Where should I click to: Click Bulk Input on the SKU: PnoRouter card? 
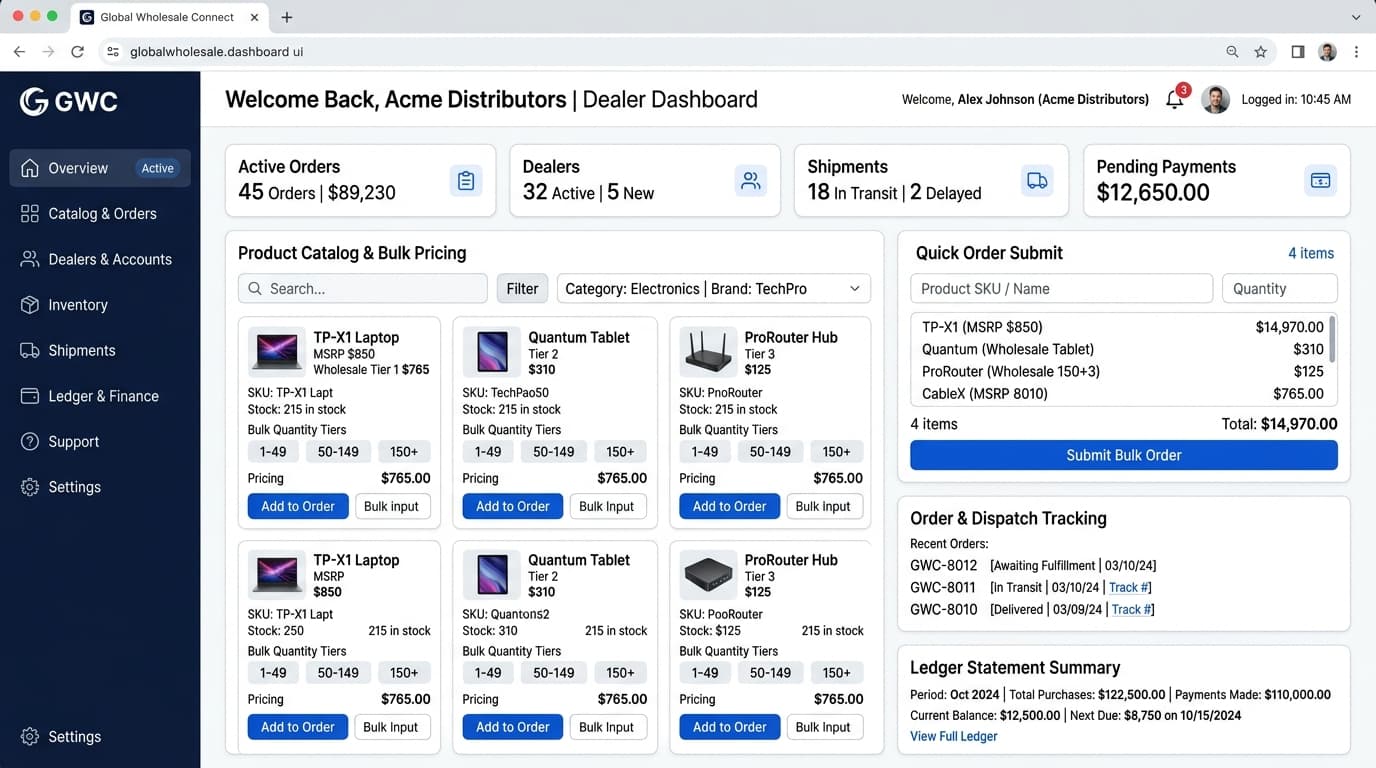pyautogui.click(x=823, y=506)
